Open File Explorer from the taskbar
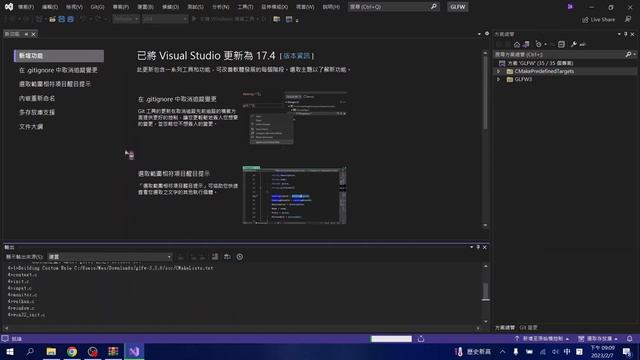Screen dimensions: 640x360 coord(51,351)
